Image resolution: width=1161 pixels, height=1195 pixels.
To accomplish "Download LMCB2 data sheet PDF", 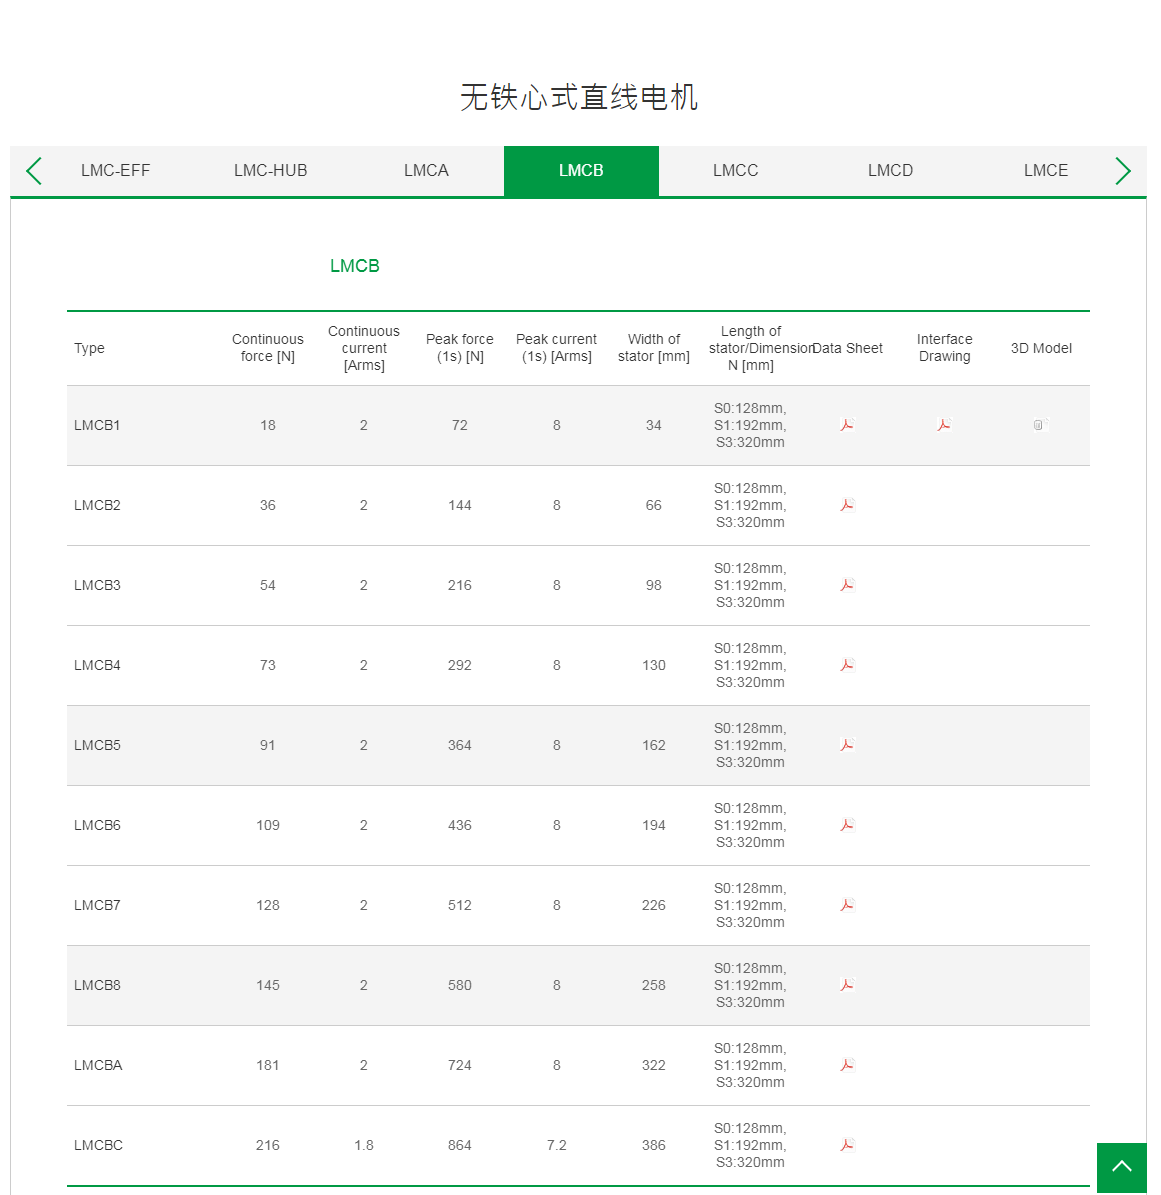I will click(847, 505).
